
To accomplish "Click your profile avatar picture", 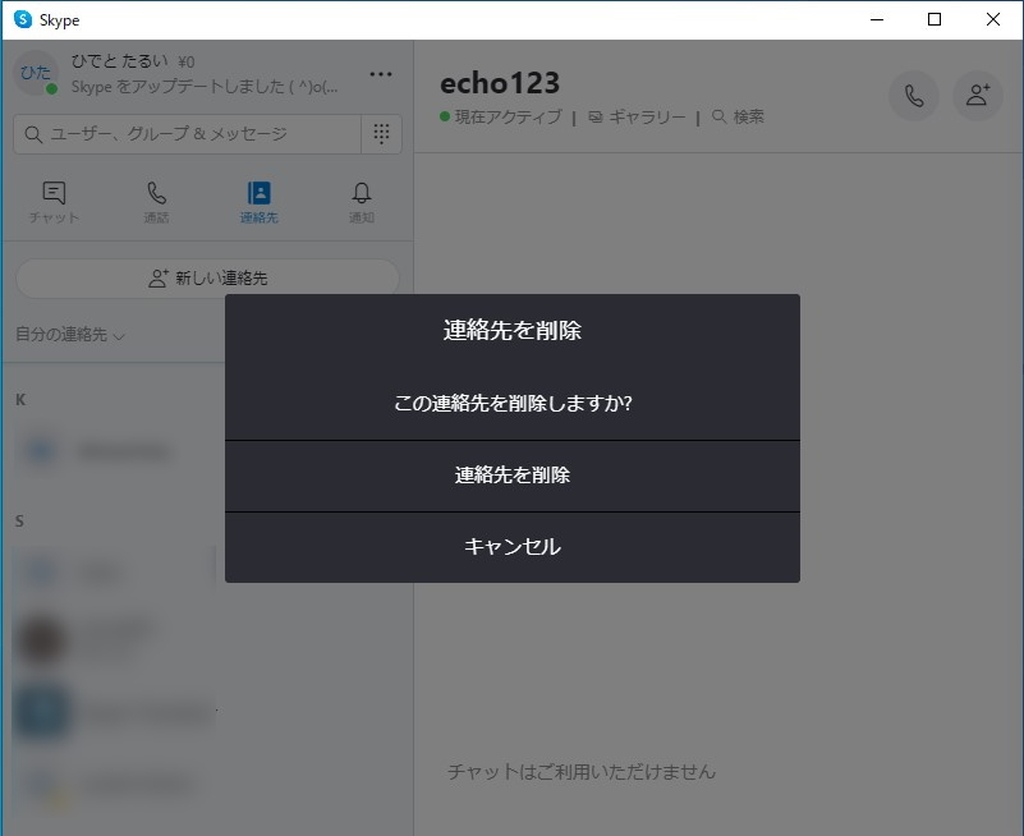I will point(36,73).
